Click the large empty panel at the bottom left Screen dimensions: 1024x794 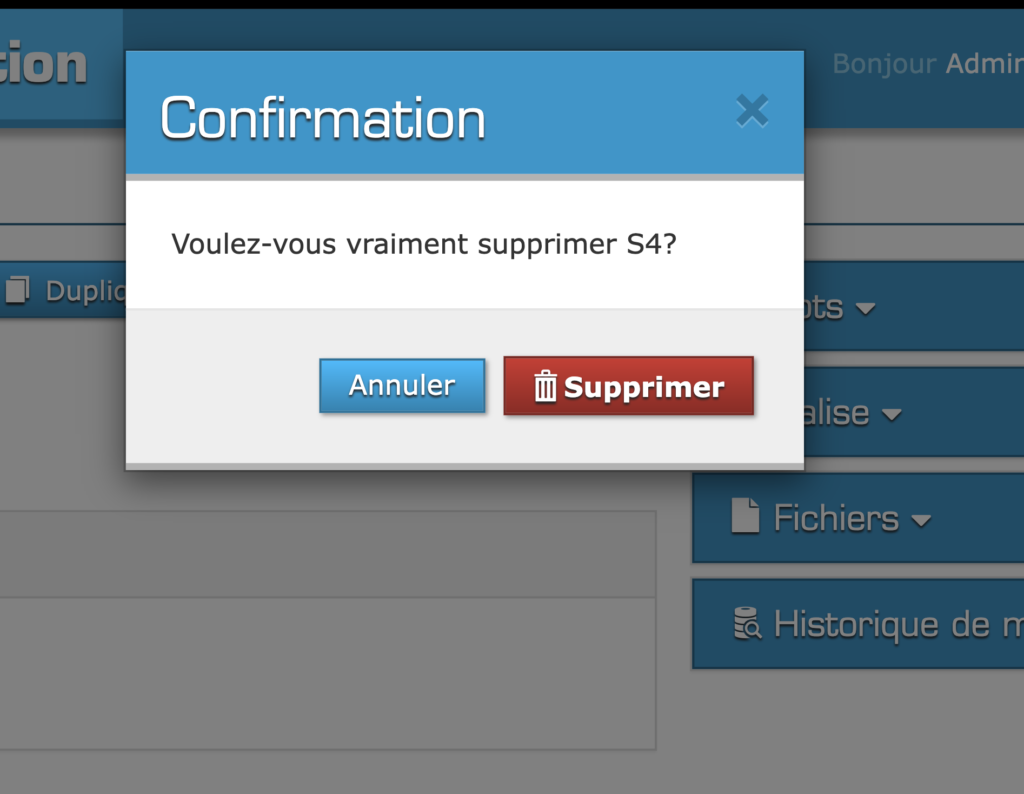coord(328,673)
